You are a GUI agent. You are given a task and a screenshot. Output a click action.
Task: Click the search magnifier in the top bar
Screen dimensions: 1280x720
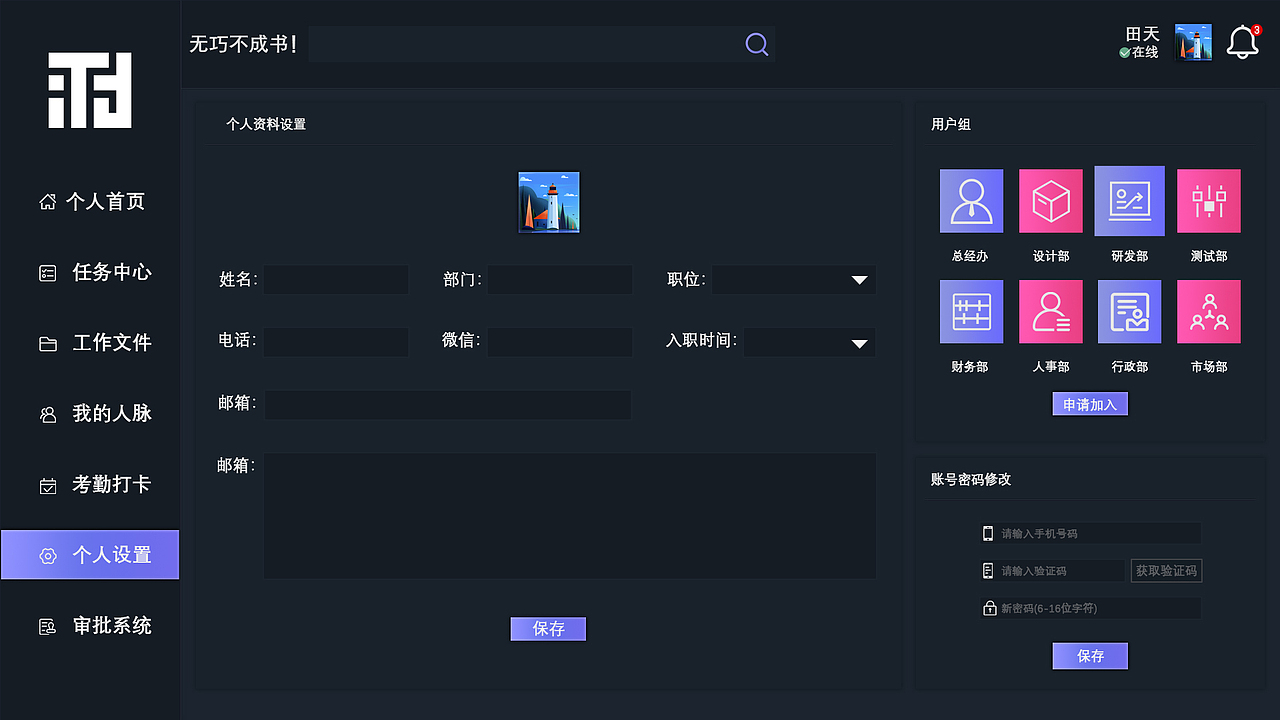point(756,44)
